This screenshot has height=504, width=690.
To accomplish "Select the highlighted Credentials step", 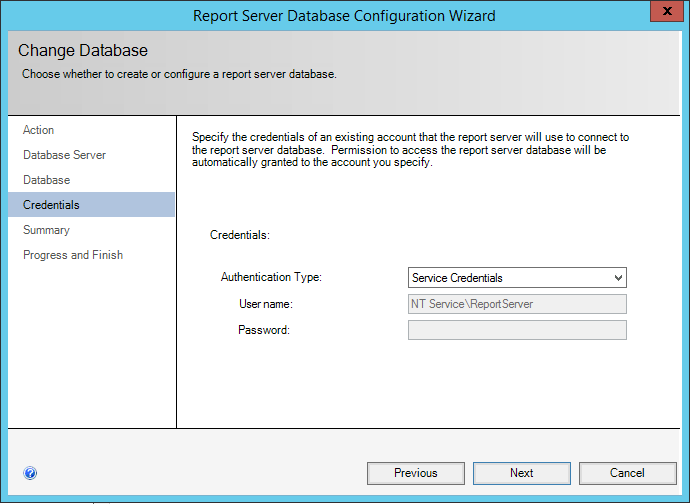I will click(51, 205).
